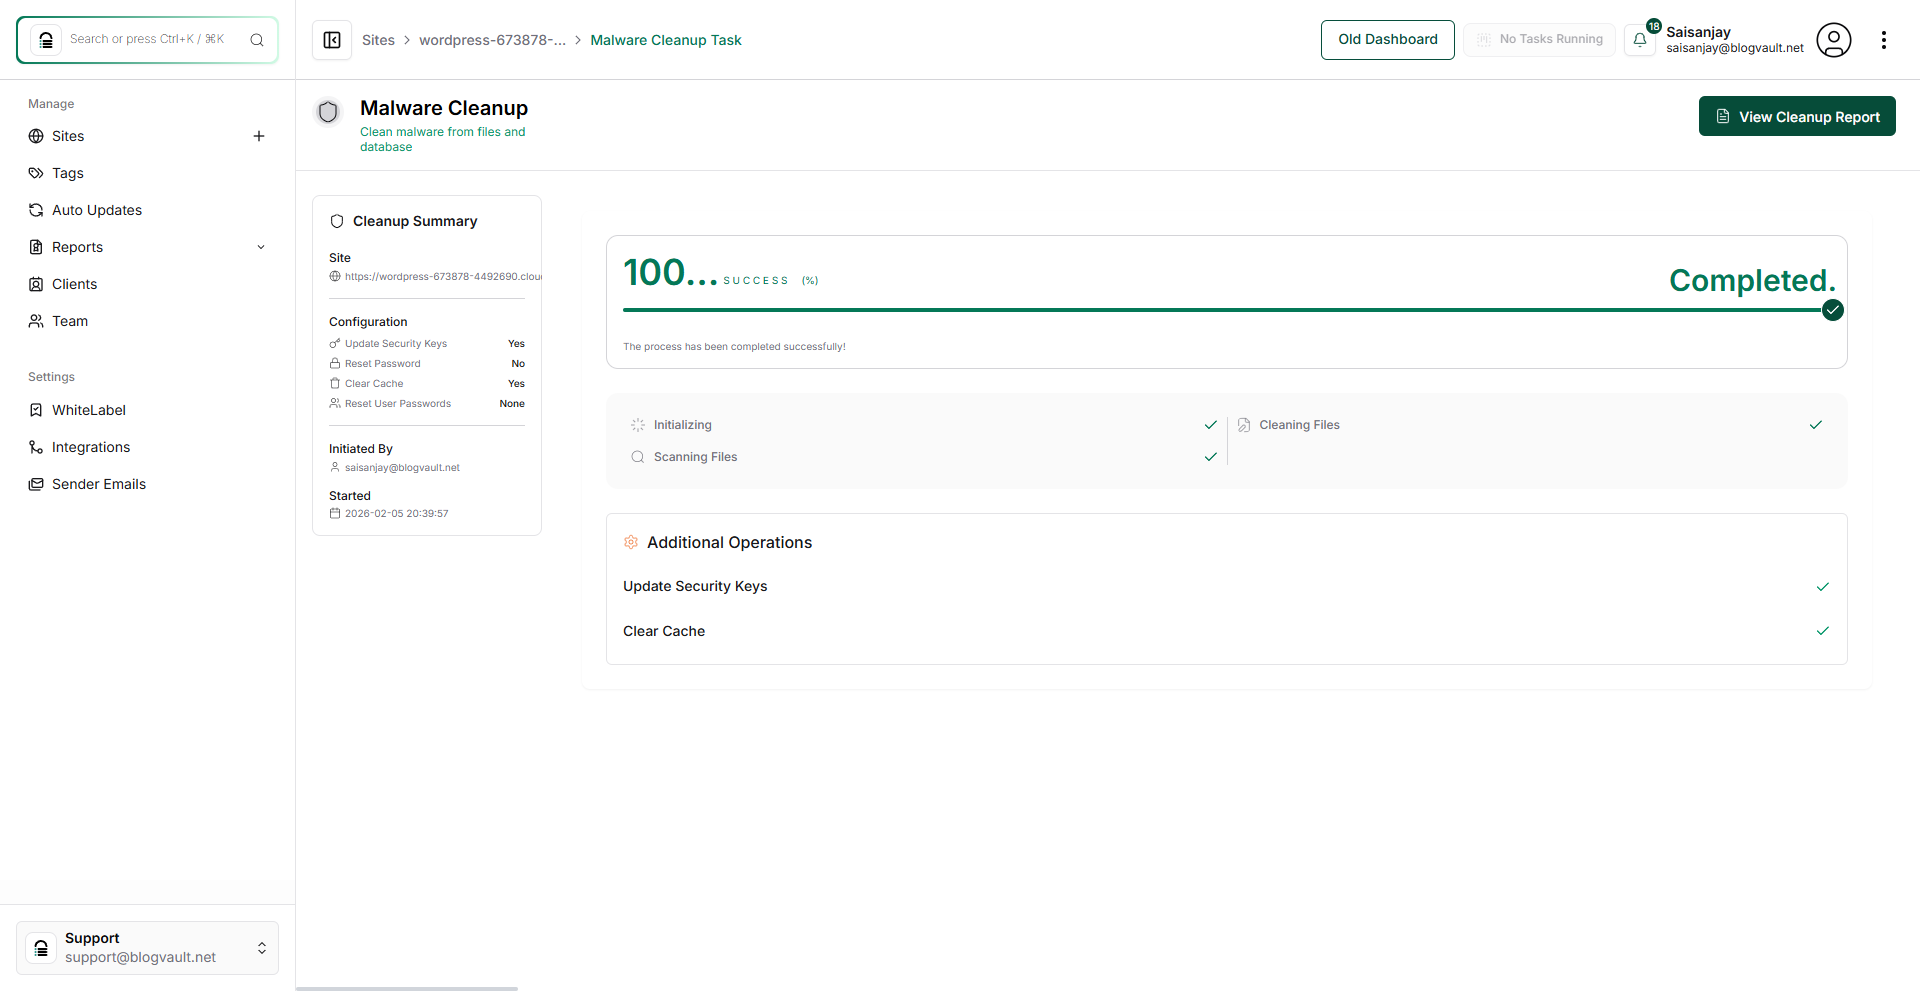Click the 'saisanjay@blogvault.net' initiated by text
This screenshot has height=991, width=1920.
point(402,468)
